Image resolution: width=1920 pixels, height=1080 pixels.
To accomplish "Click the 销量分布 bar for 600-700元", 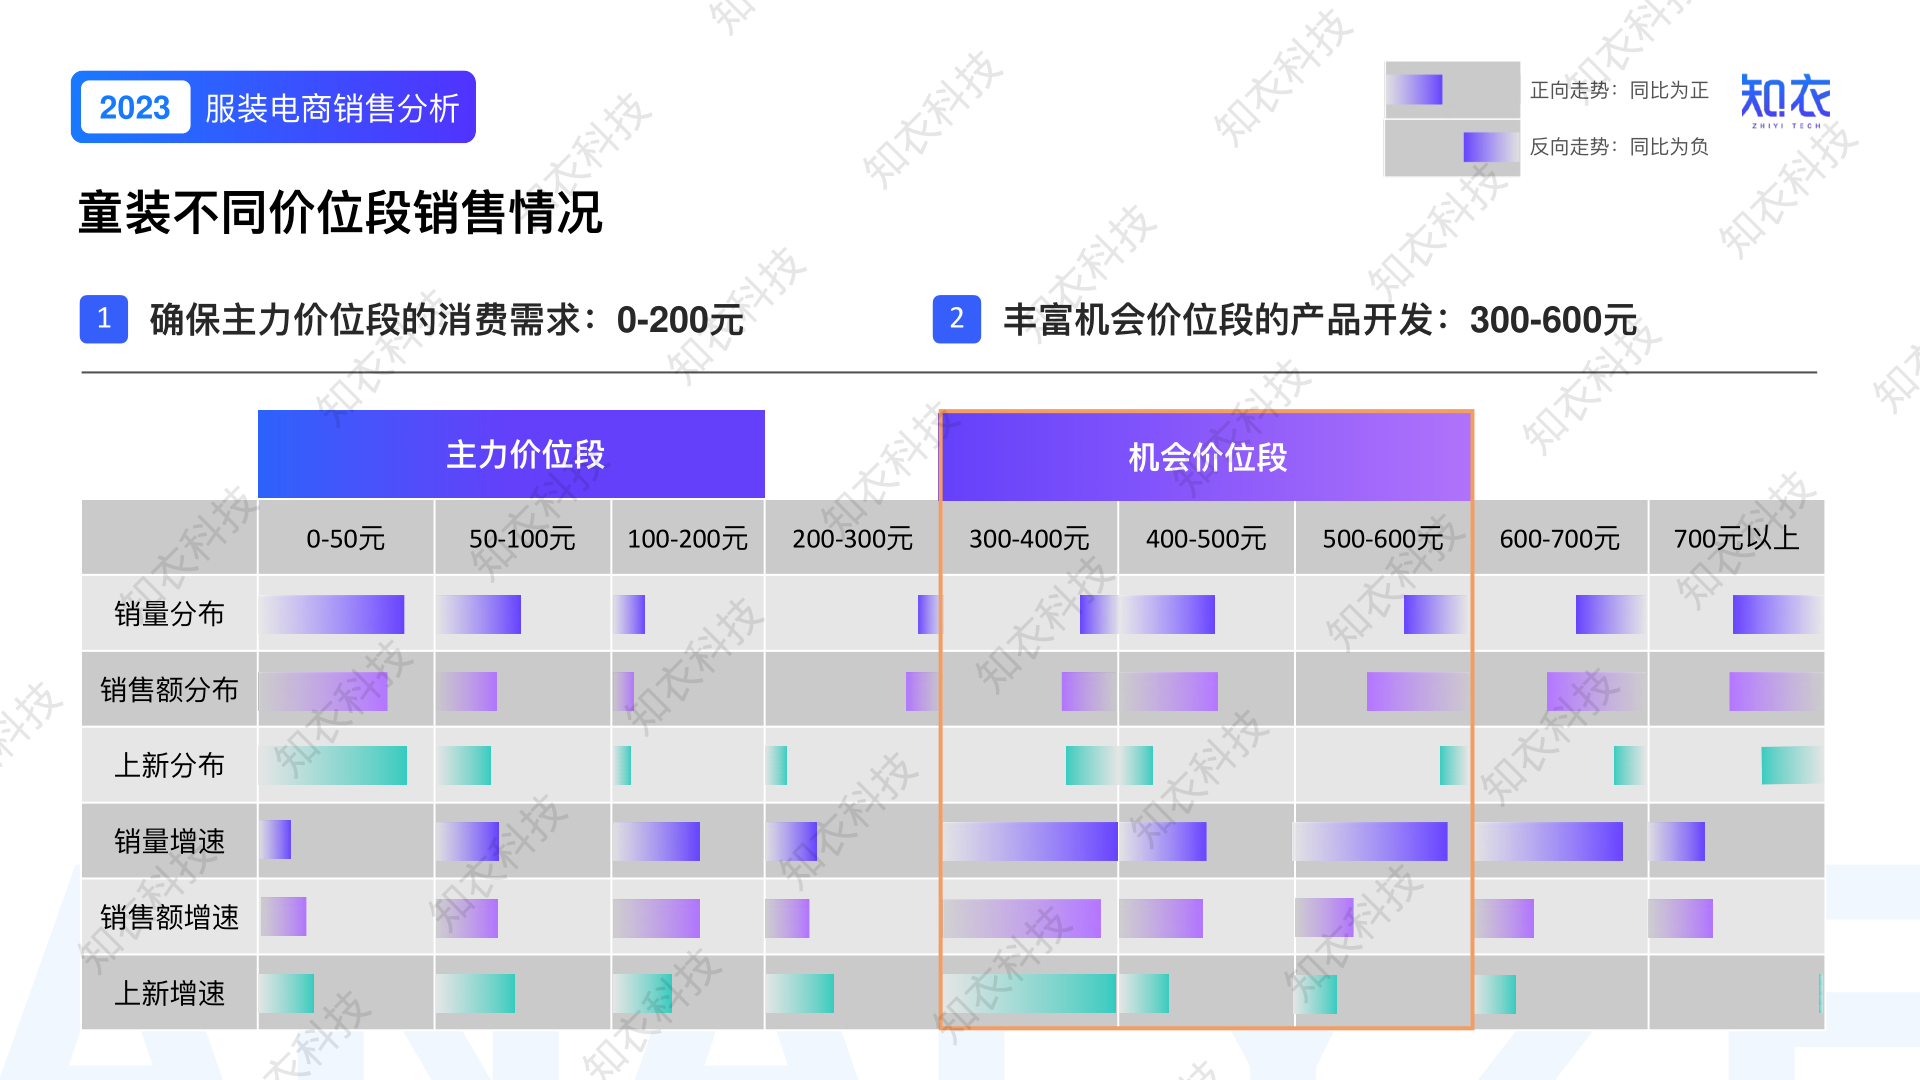I will (x=1610, y=614).
